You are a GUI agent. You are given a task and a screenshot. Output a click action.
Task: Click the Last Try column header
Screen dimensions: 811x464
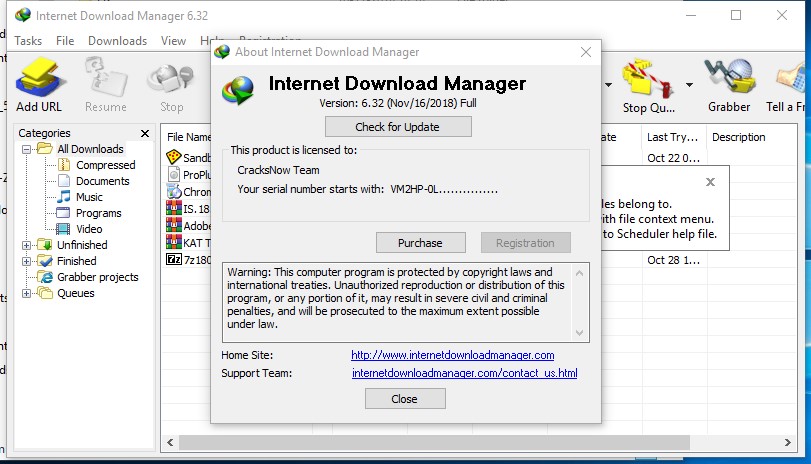point(672,137)
